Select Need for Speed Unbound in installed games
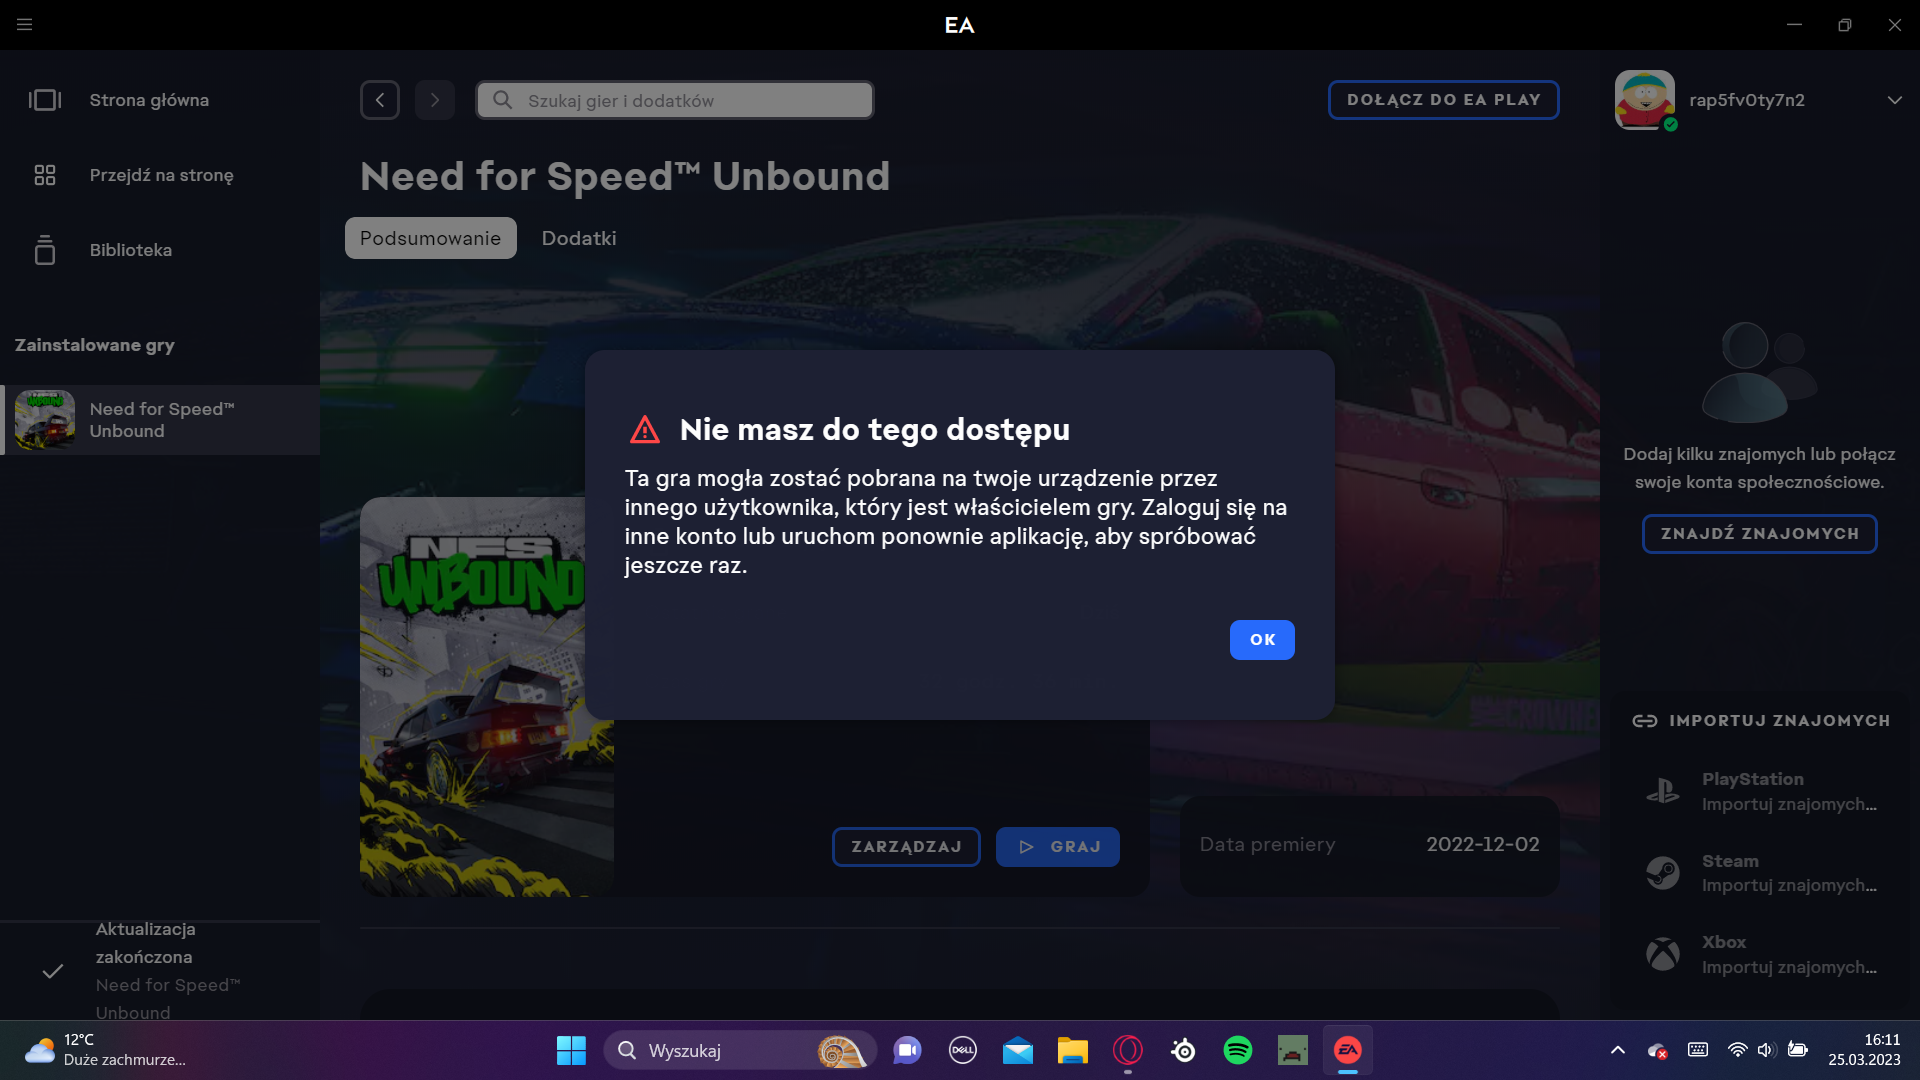Viewport: 1920px width, 1080px height. pos(160,420)
